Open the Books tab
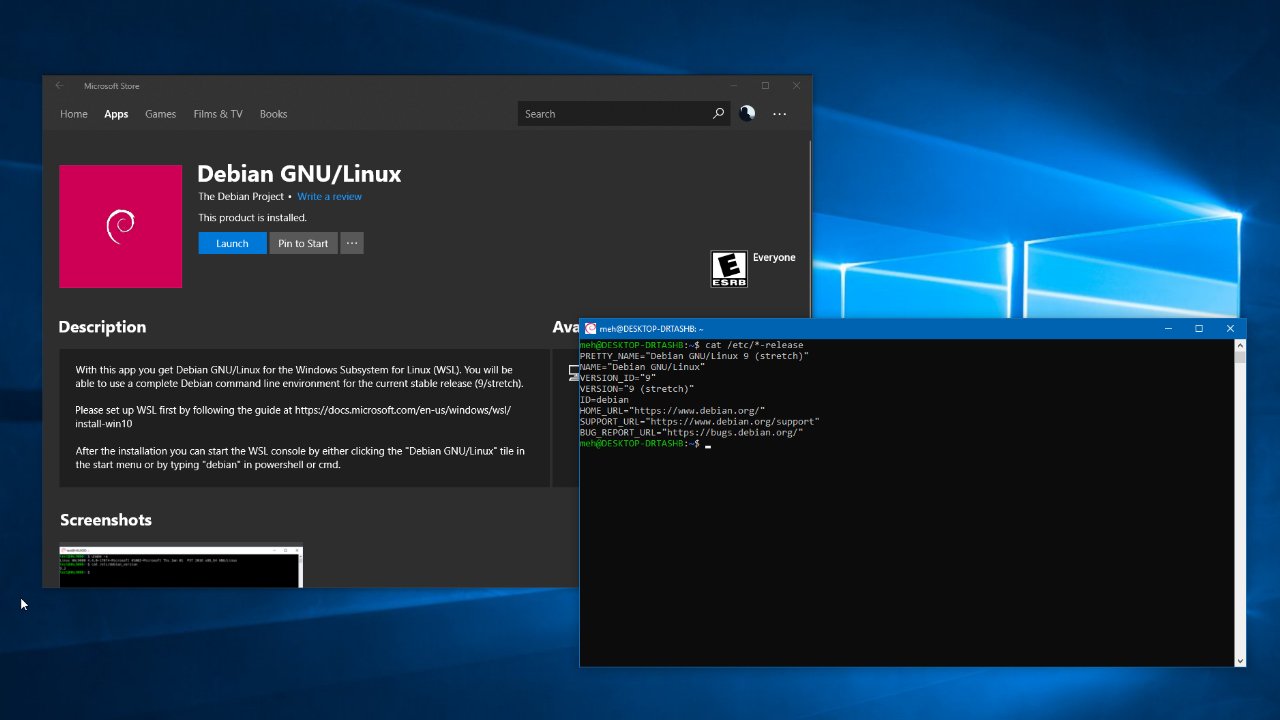 pos(273,114)
